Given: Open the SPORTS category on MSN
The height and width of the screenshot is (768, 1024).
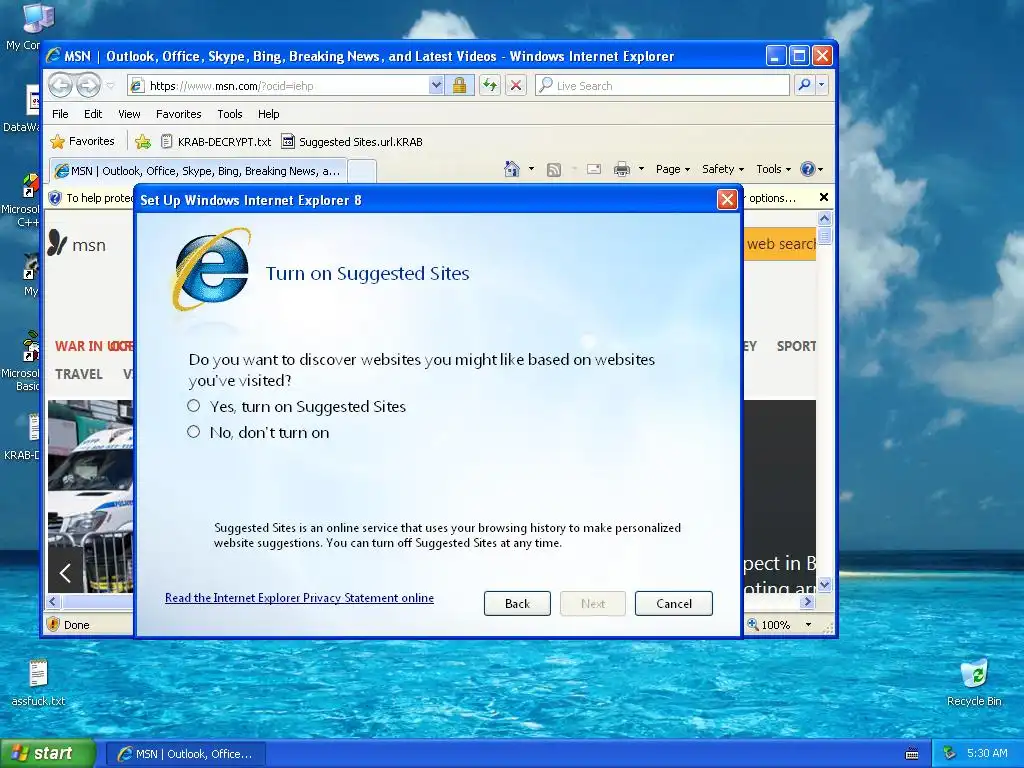Looking at the screenshot, I should 796,346.
